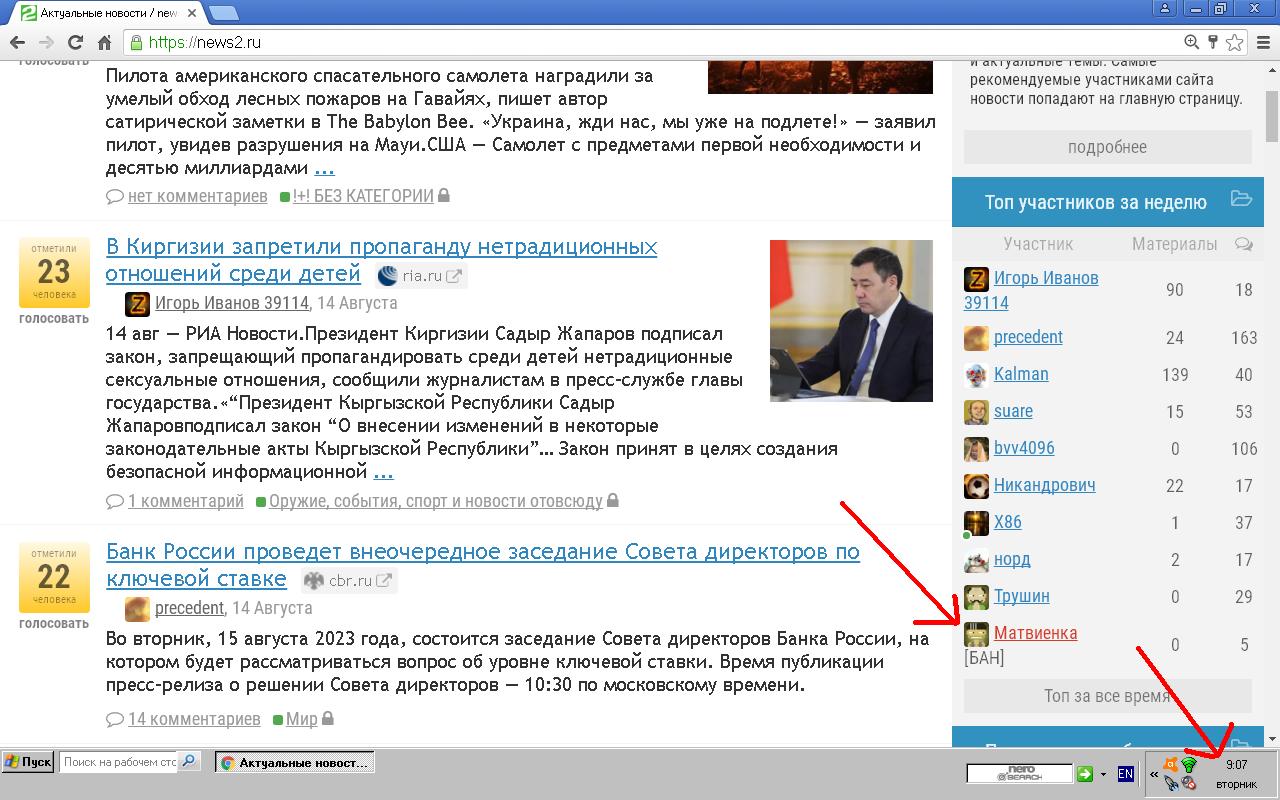
Task: Open the Пуск start menu
Action: point(28,762)
